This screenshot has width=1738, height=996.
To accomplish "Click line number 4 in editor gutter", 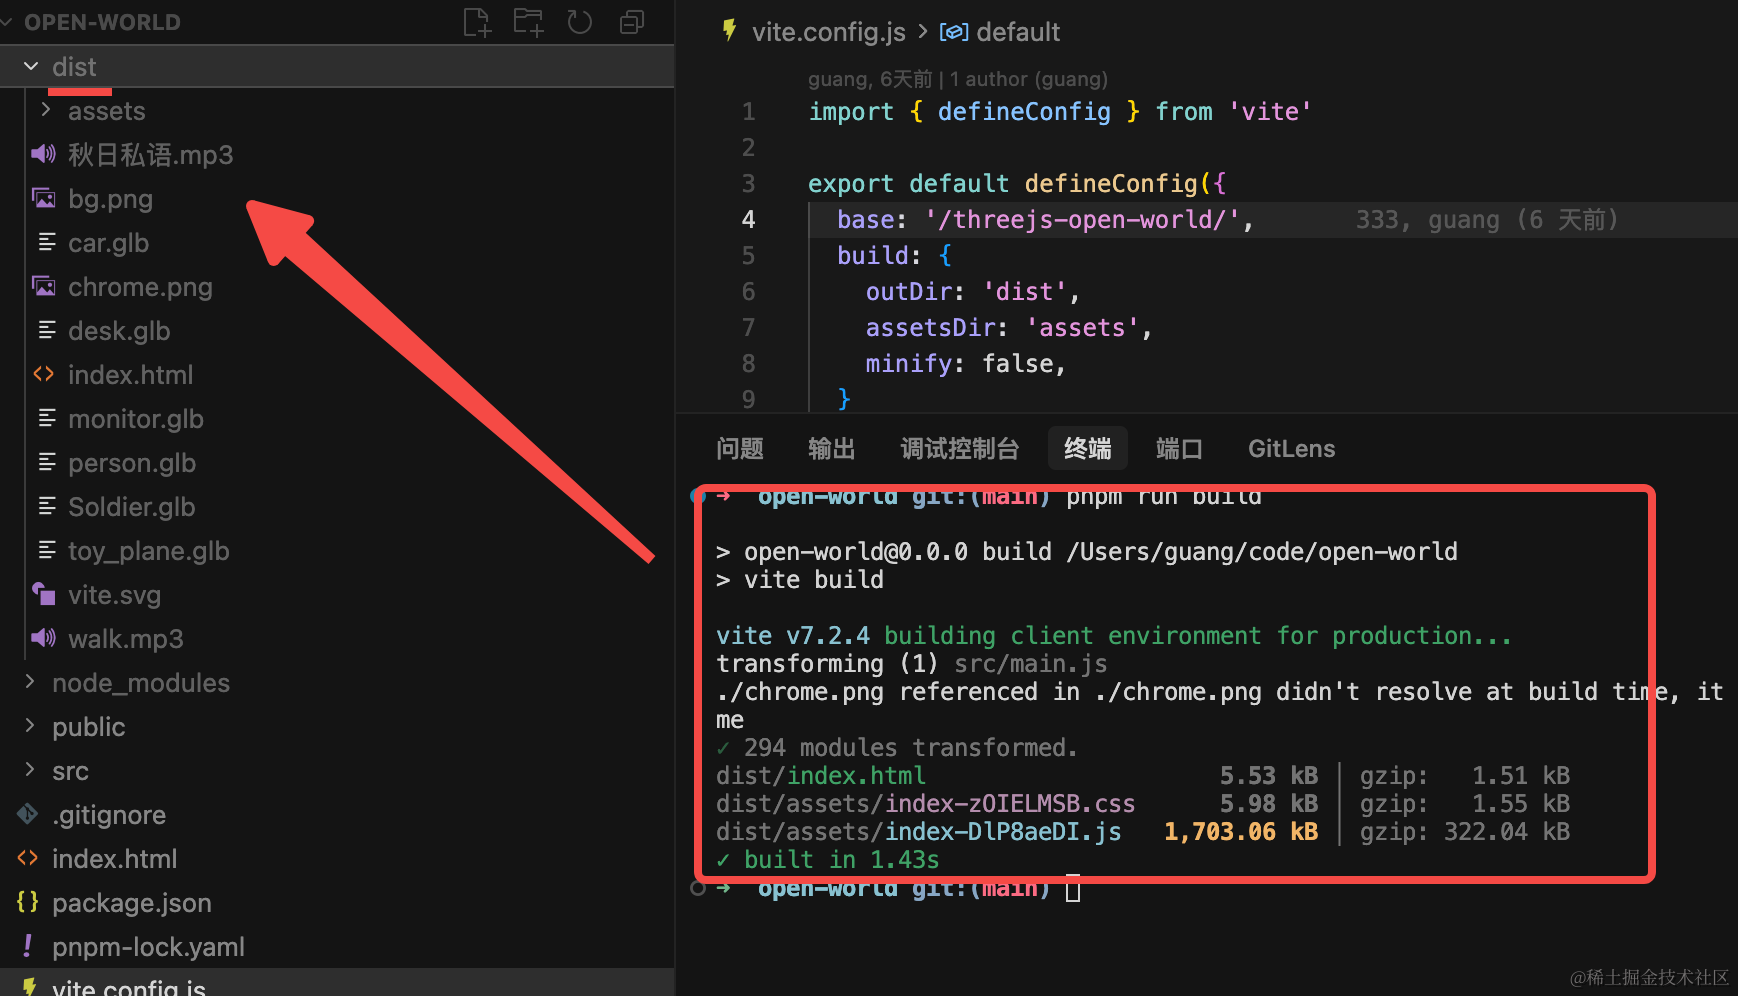I will coord(748,220).
